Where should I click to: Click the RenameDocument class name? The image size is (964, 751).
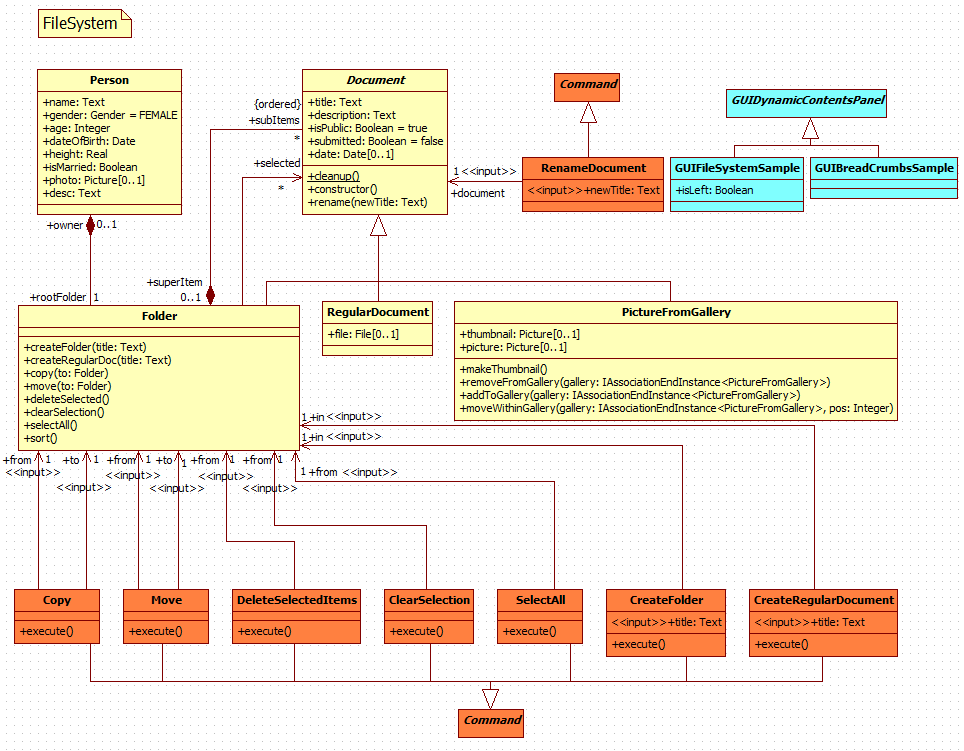coord(593,168)
